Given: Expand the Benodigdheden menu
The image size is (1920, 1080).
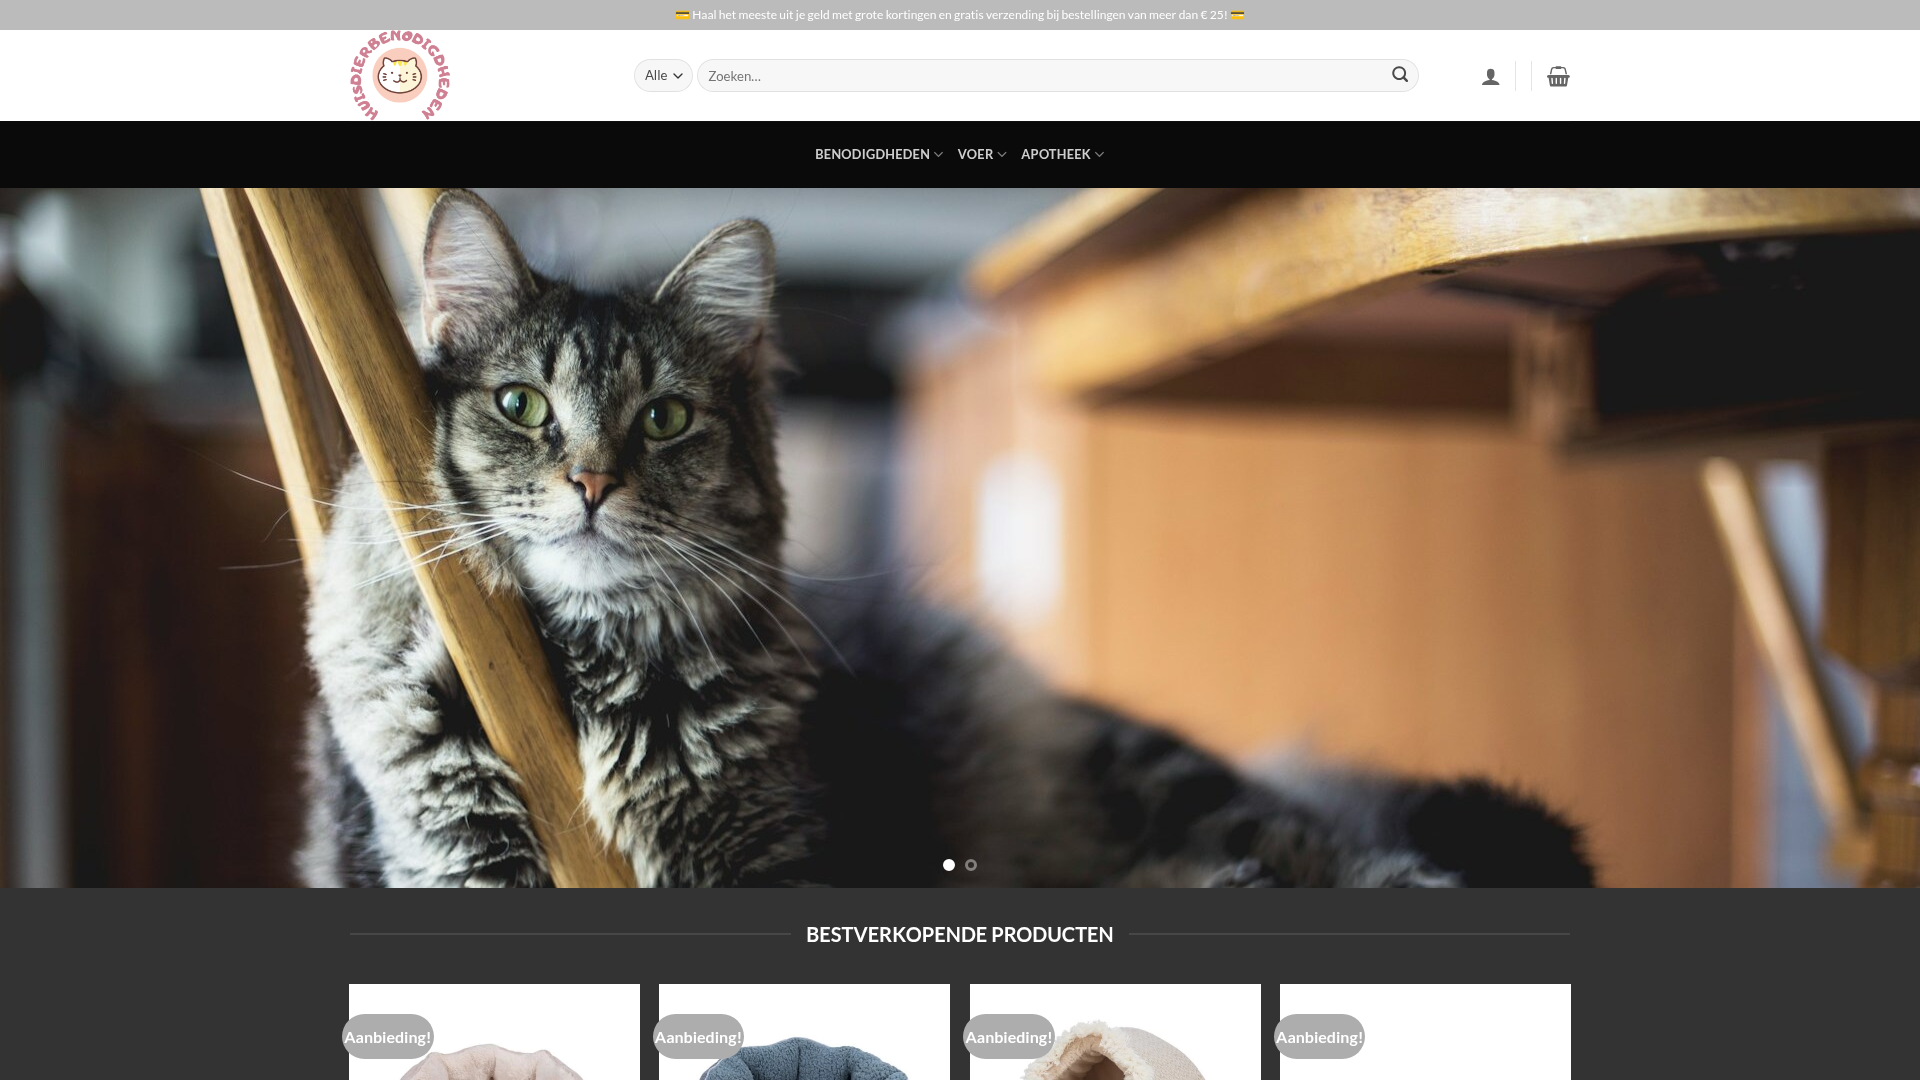Looking at the screenshot, I should point(878,154).
